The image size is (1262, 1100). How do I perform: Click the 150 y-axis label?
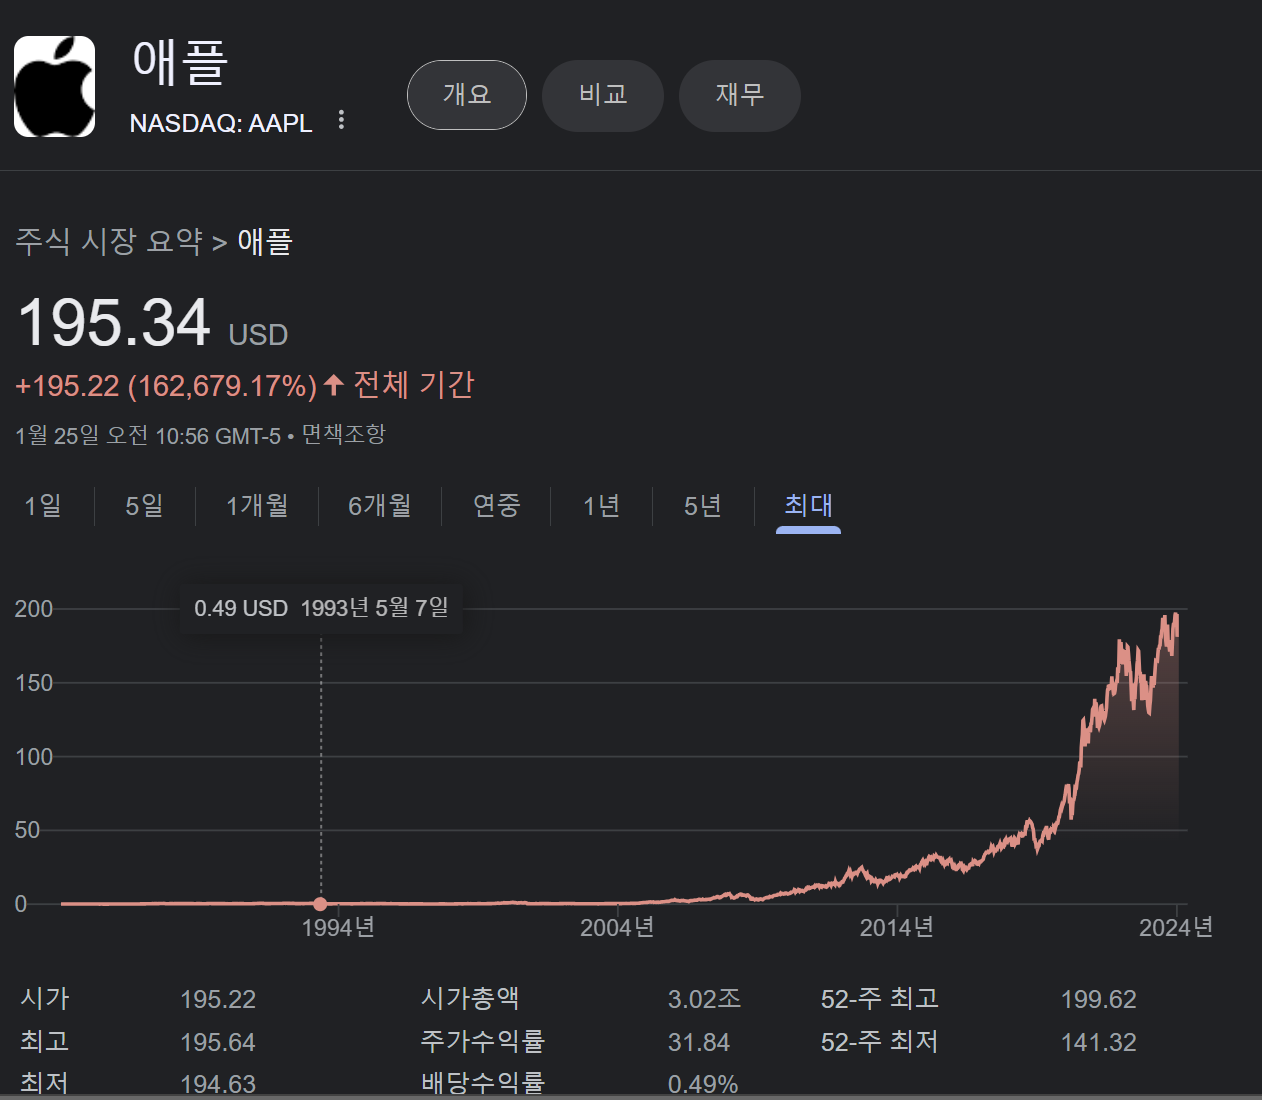pyautogui.click(x=34, y=683)
